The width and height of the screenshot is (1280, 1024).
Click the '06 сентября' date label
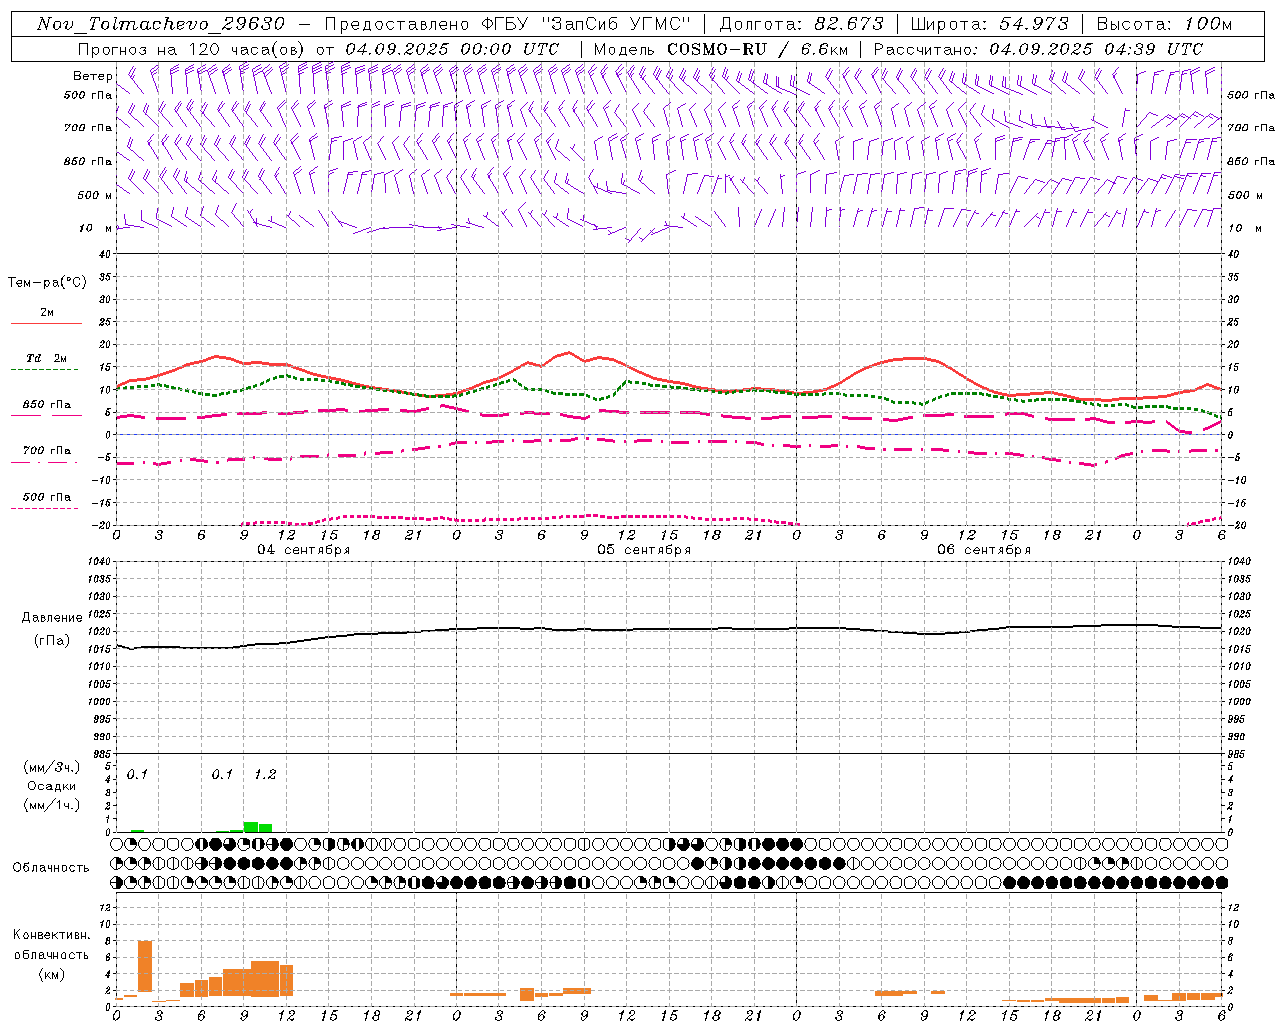pos(984,550)
